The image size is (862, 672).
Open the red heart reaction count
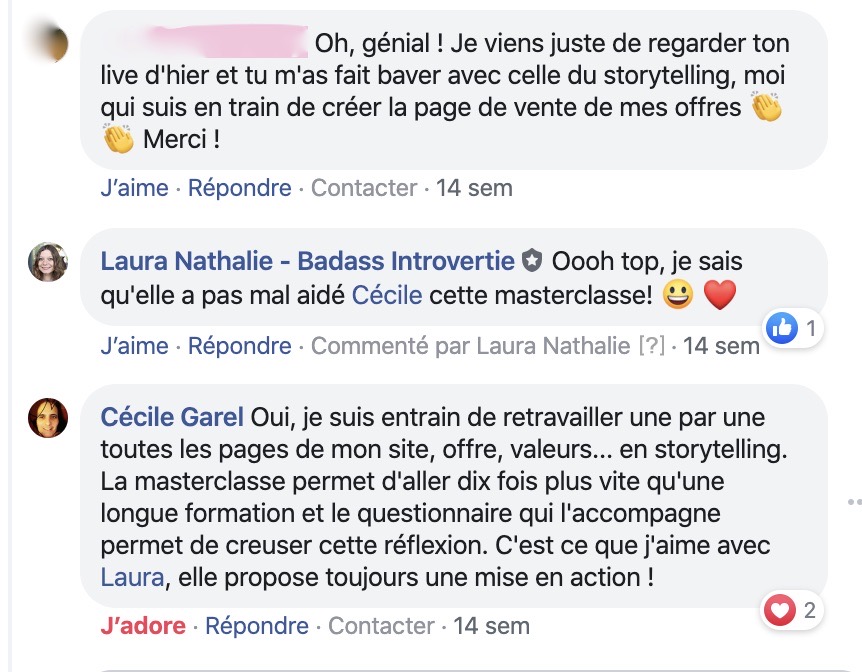[x=794, y=609]
